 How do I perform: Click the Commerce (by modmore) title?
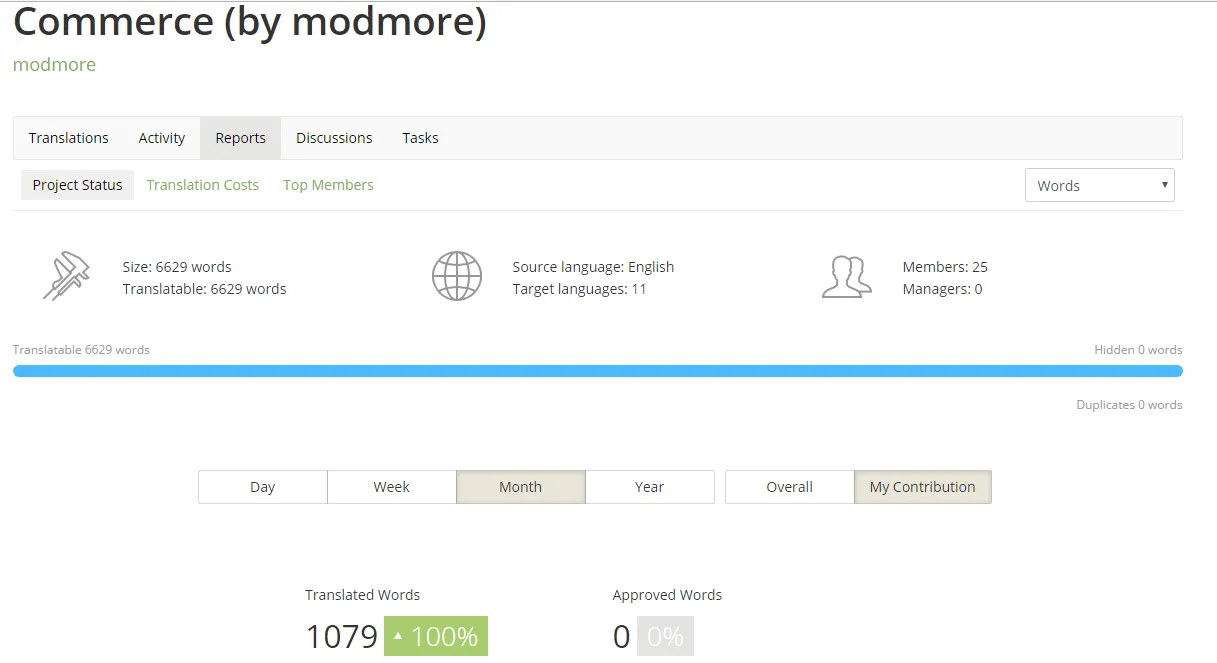[250, 22]
